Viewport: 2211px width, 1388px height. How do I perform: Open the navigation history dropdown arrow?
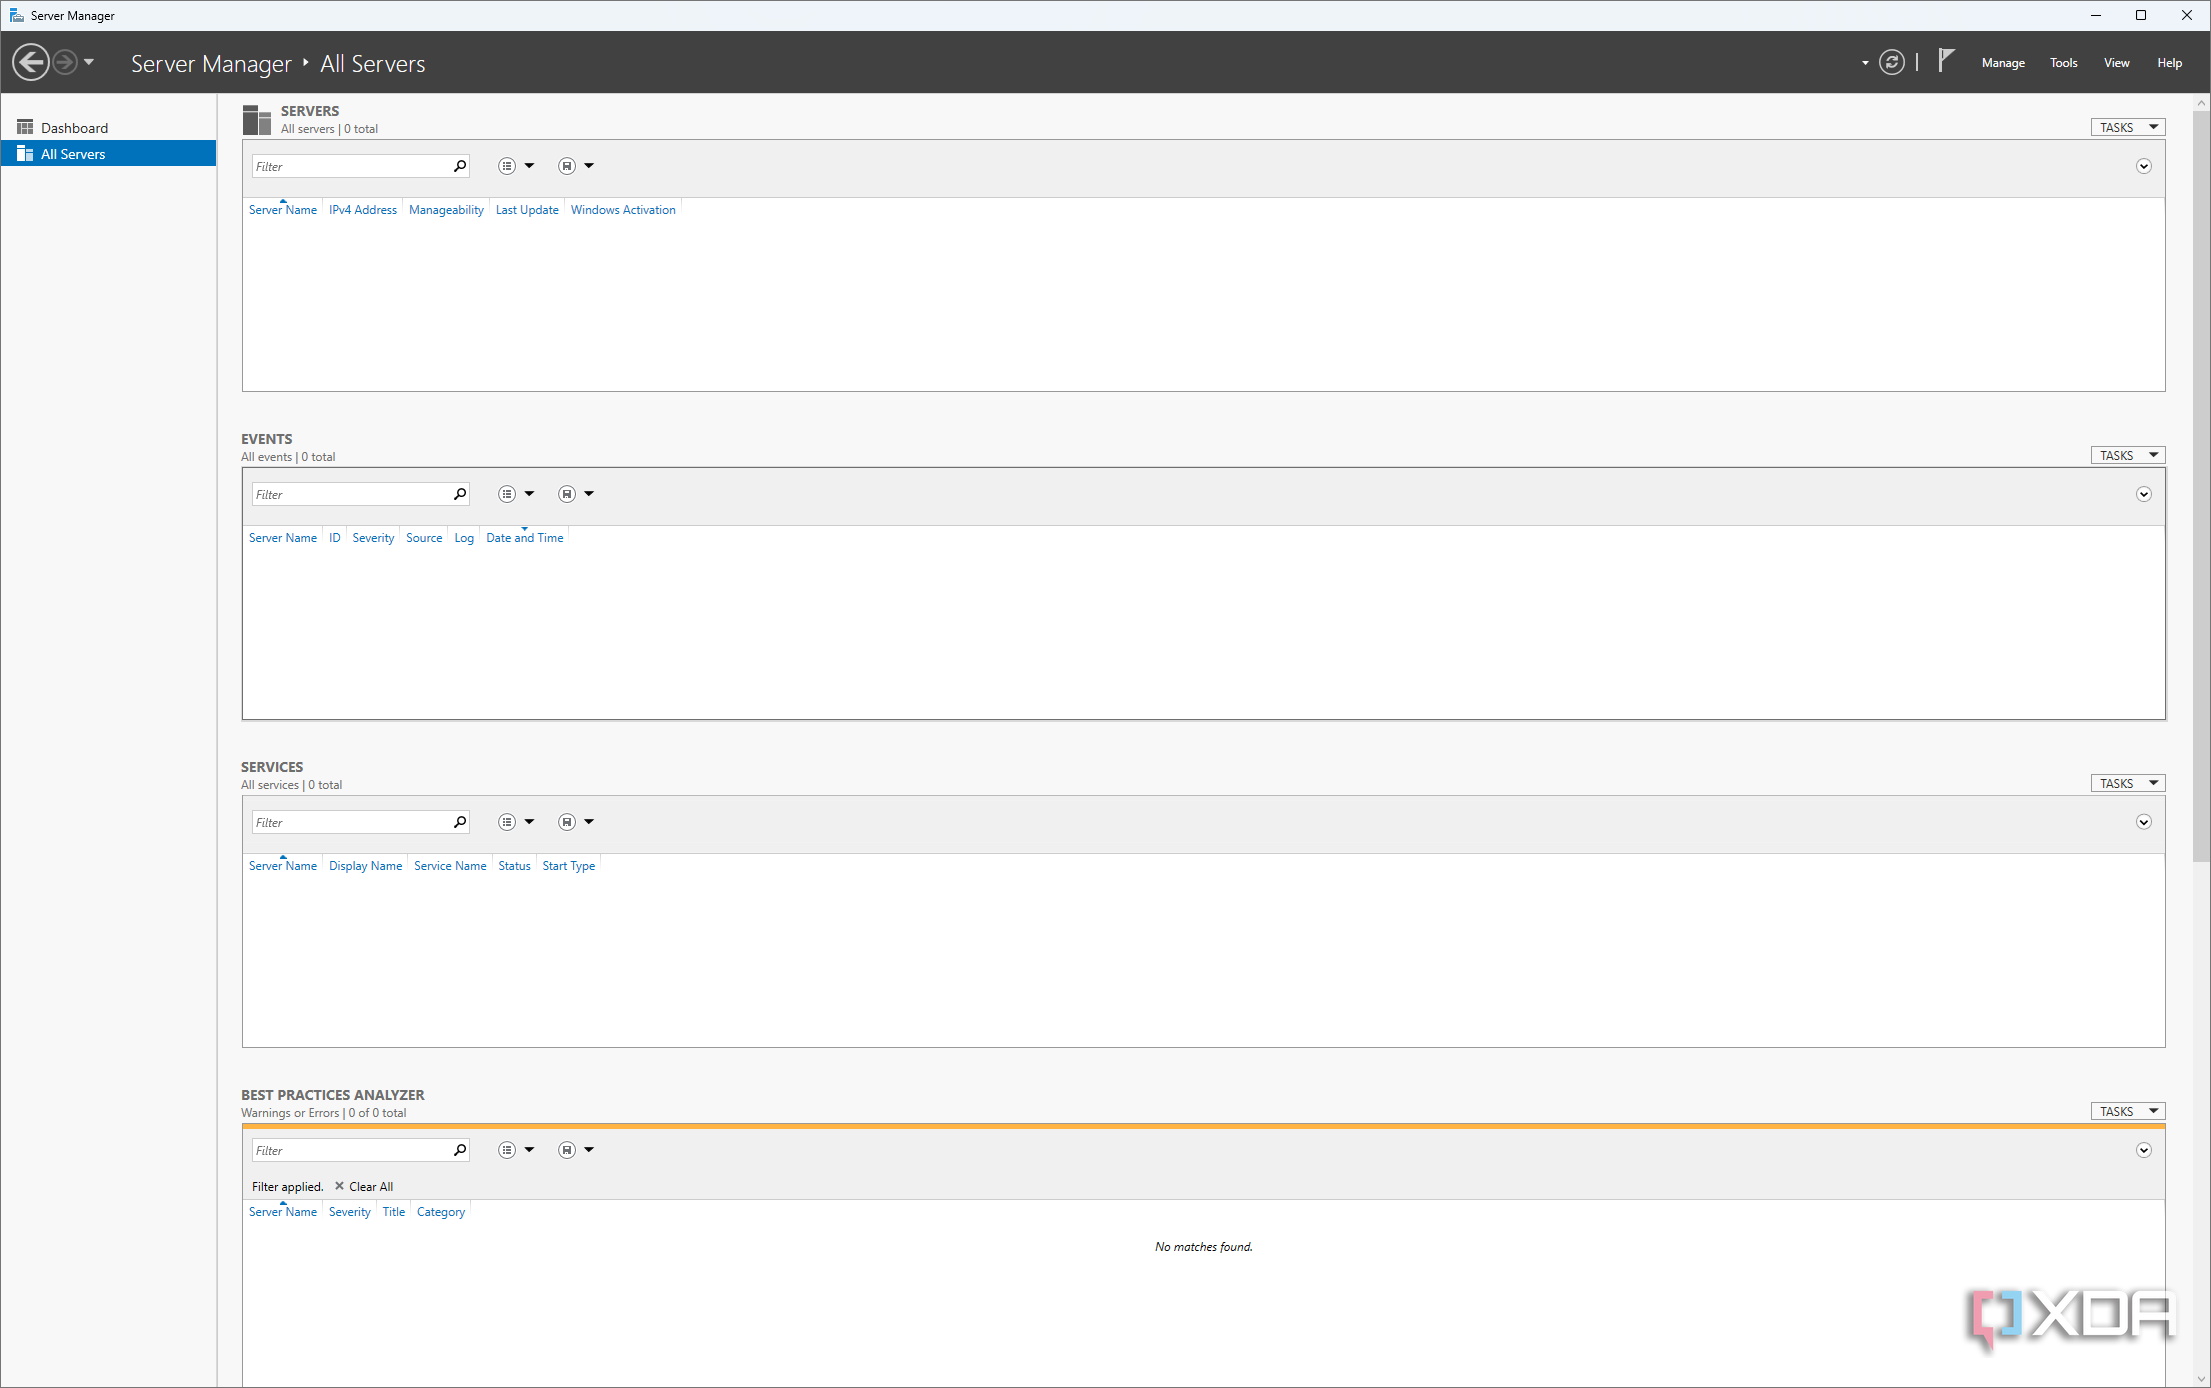(89, 62)
